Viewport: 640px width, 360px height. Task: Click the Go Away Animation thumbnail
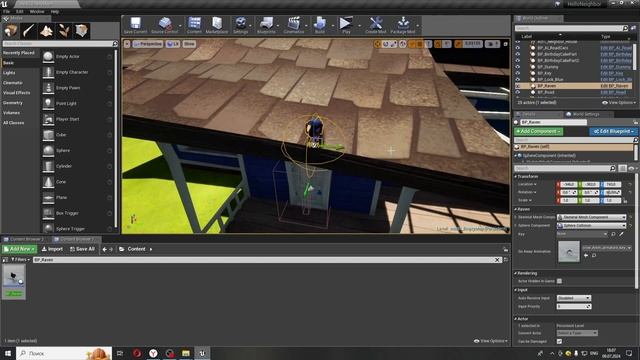click(x=569, y=251)
